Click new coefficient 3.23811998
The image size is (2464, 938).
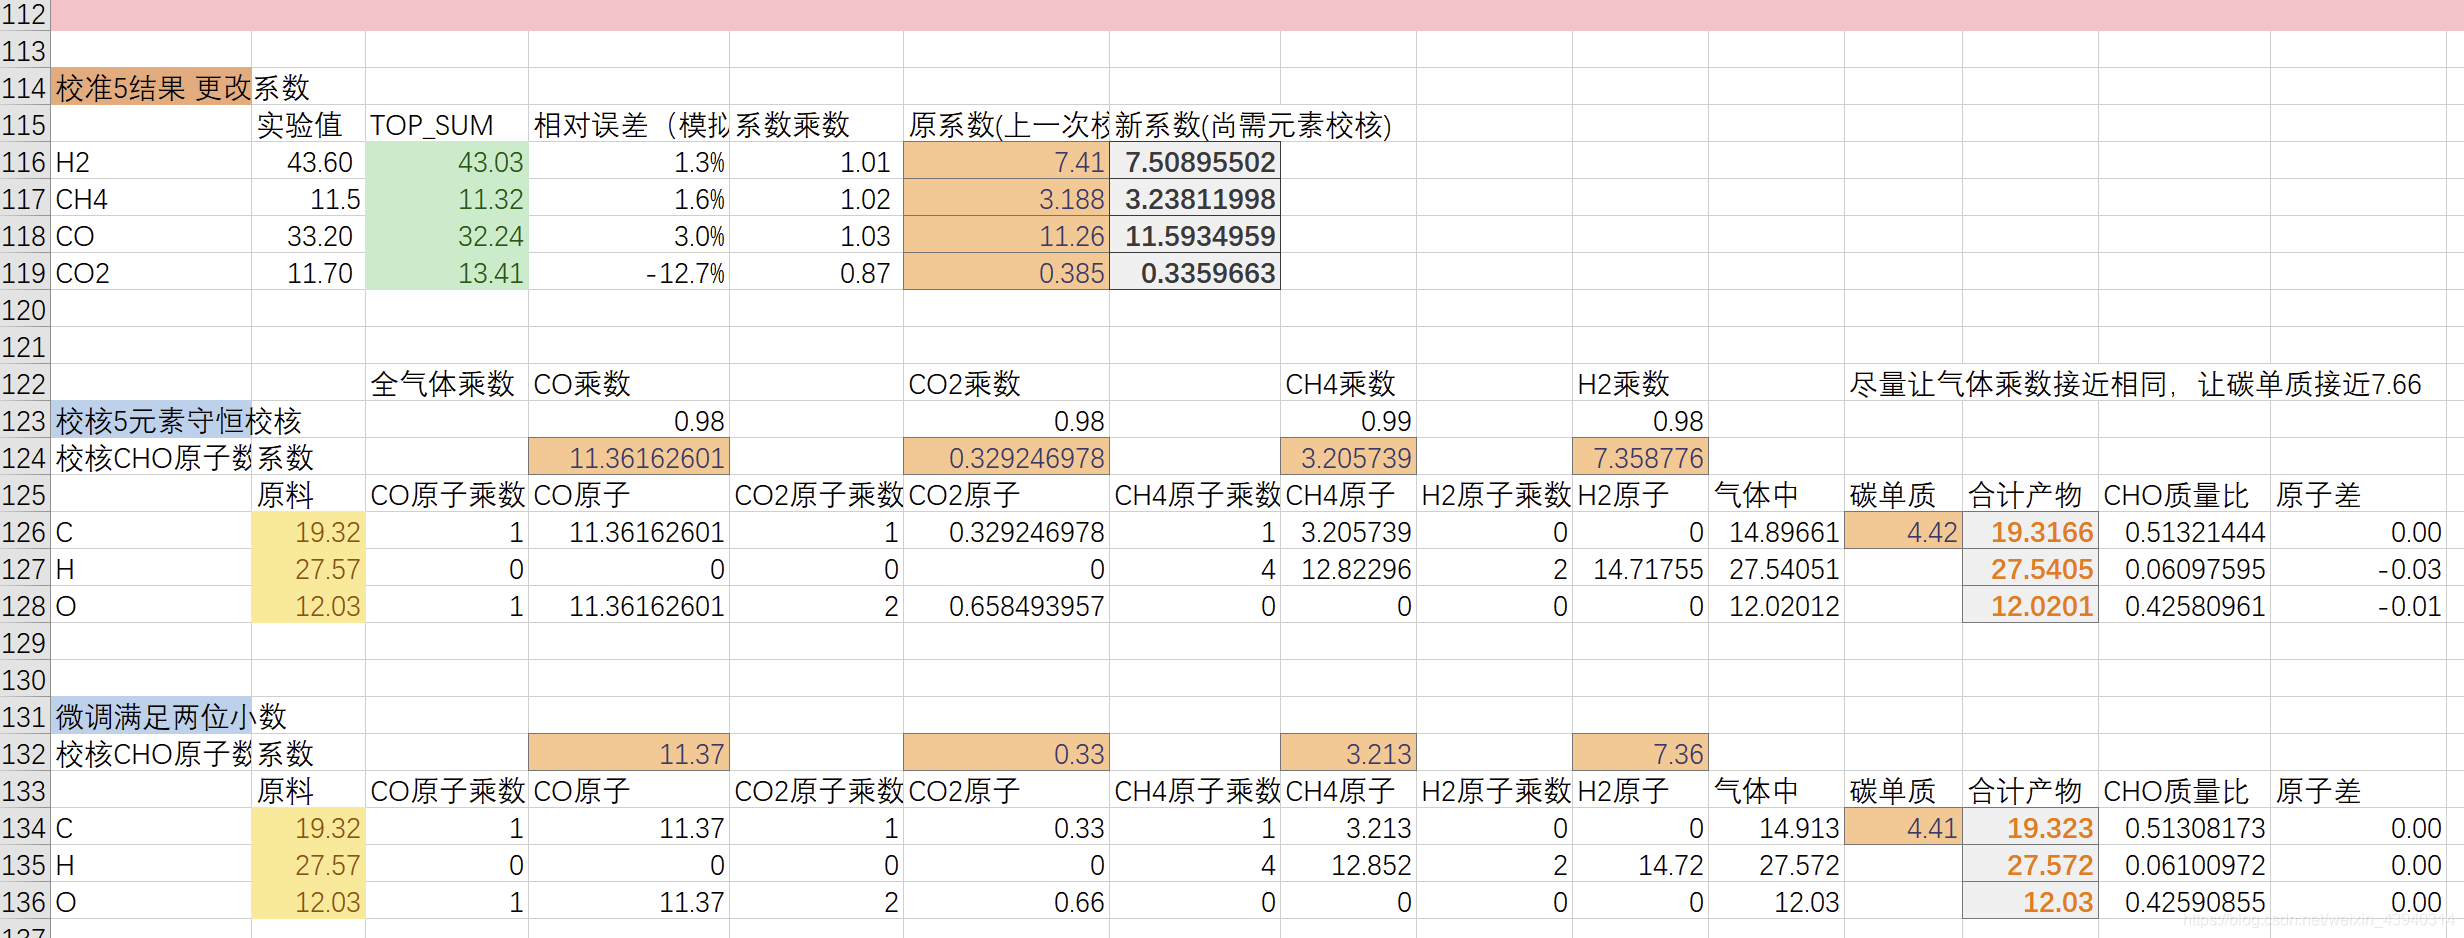(x=1195, y=199)
